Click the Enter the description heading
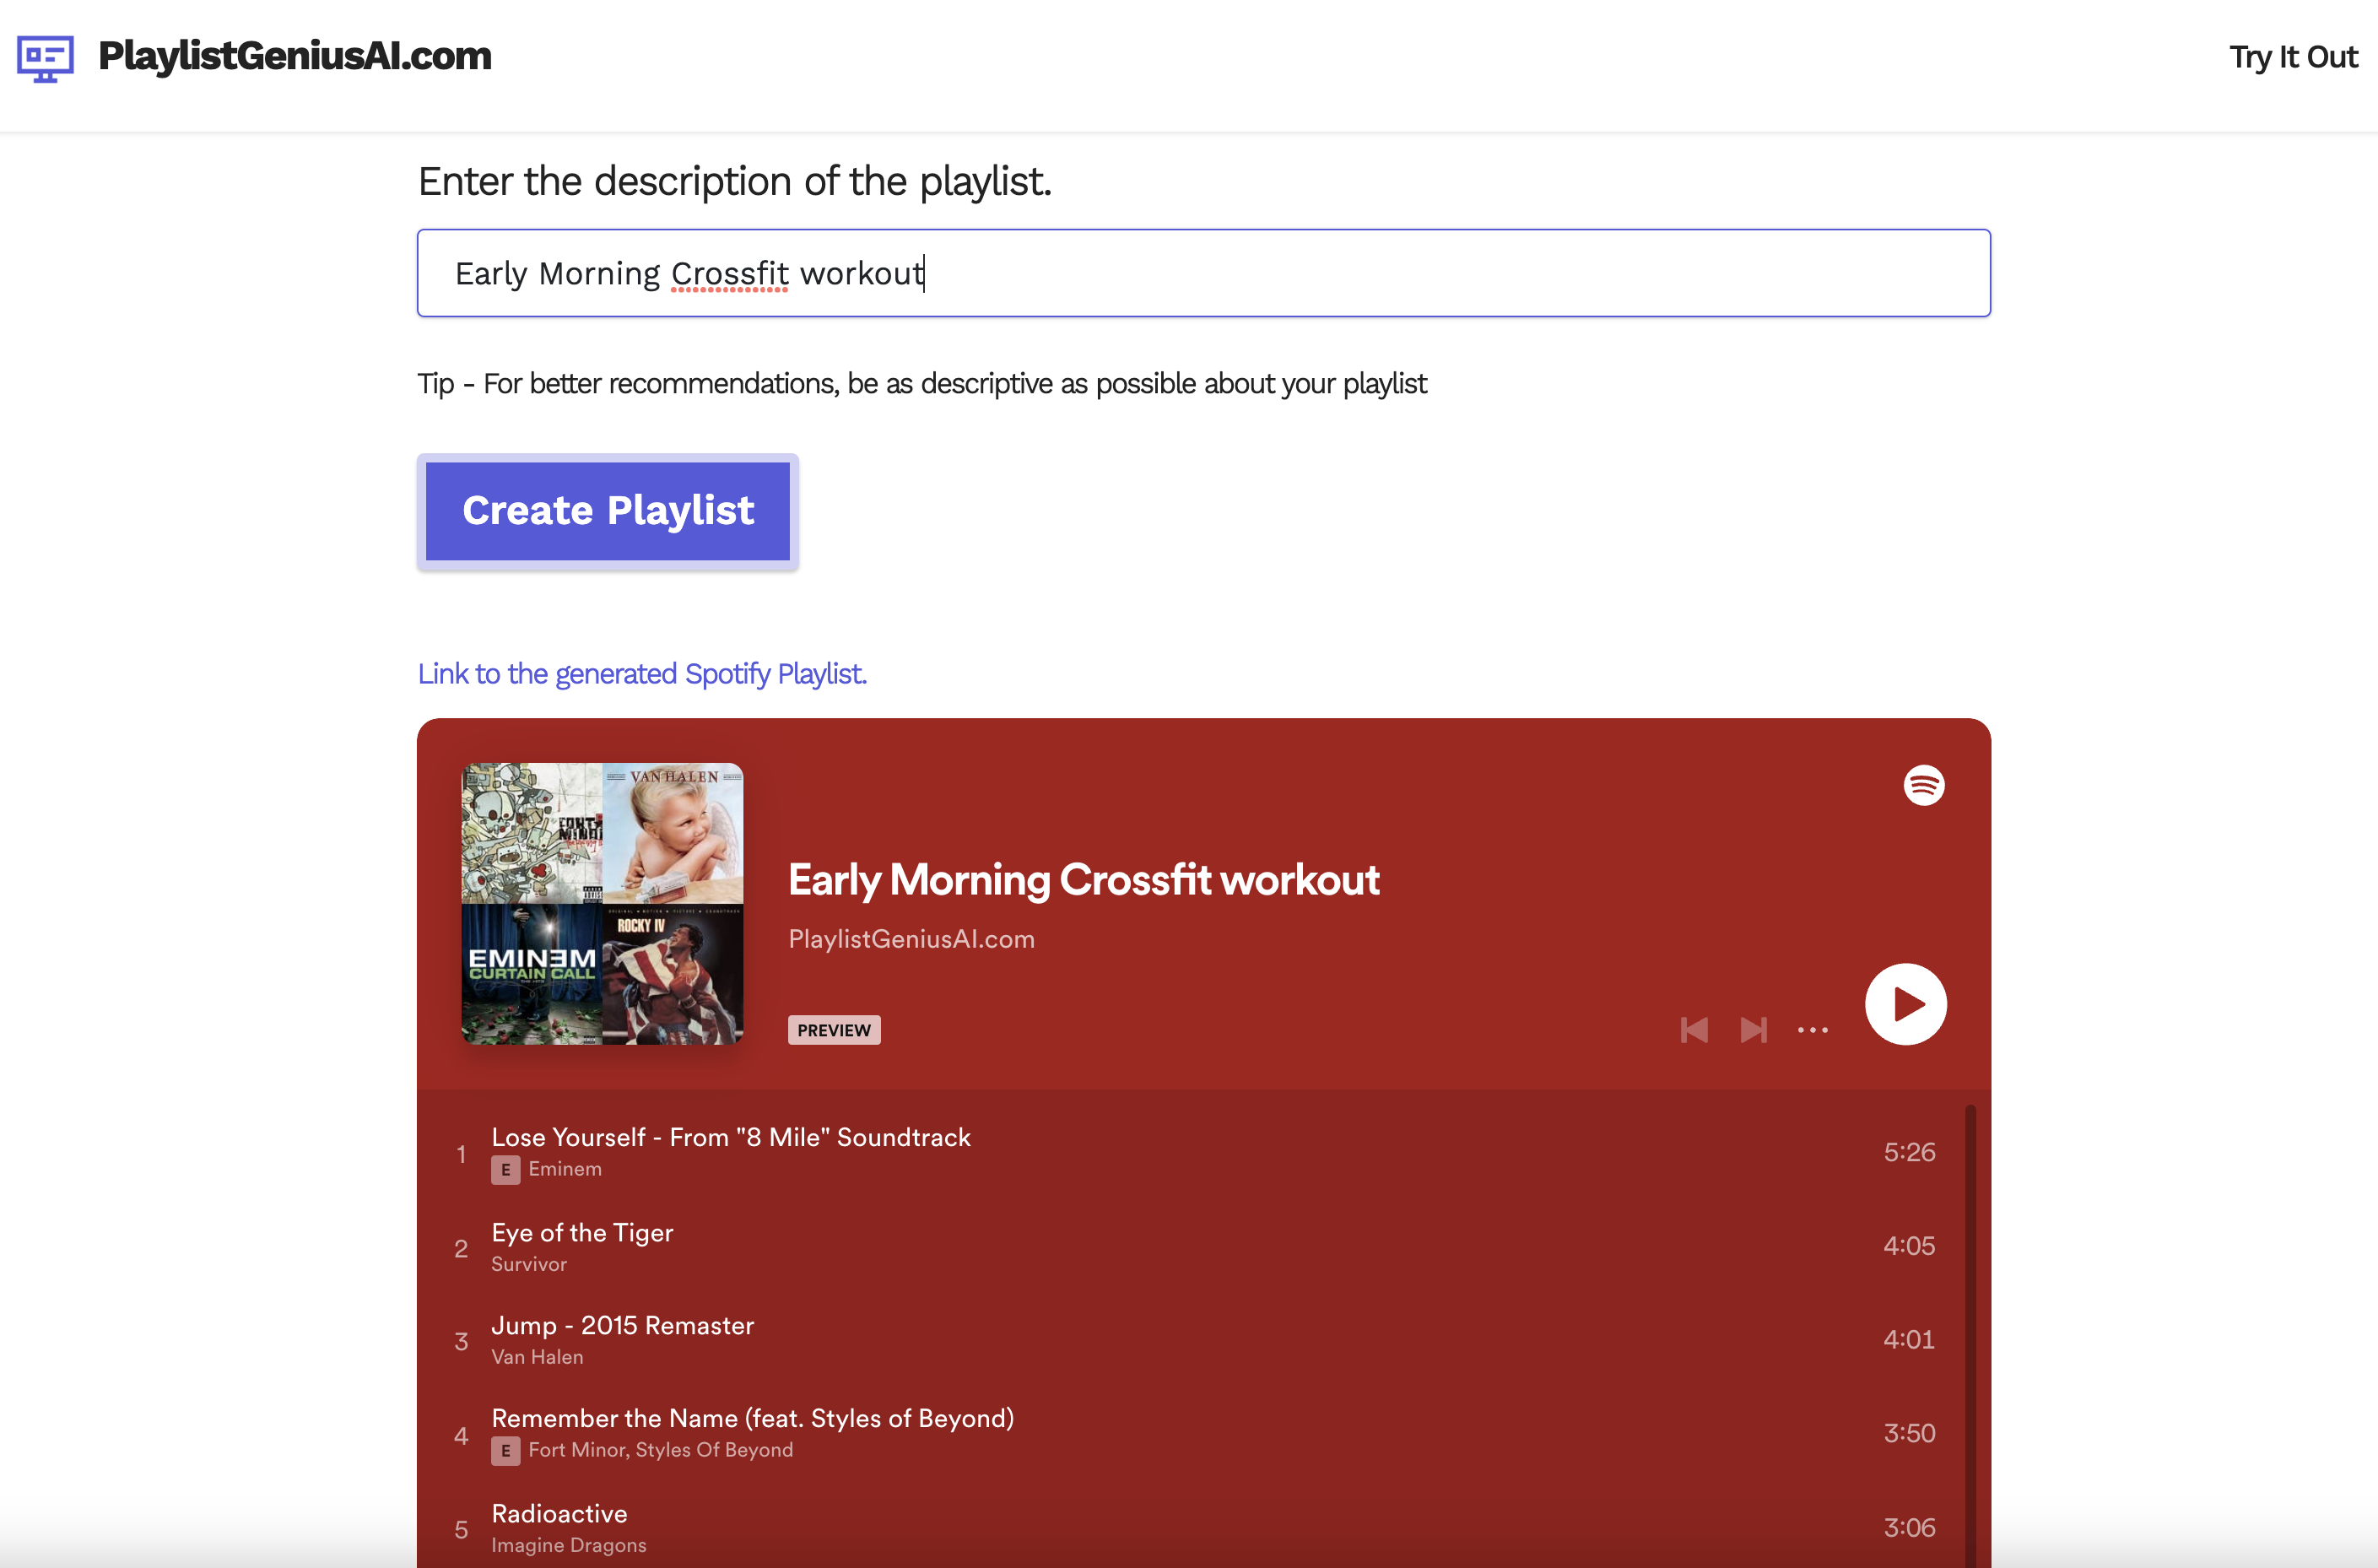The image size is (2378, 1568). point(735,182)
